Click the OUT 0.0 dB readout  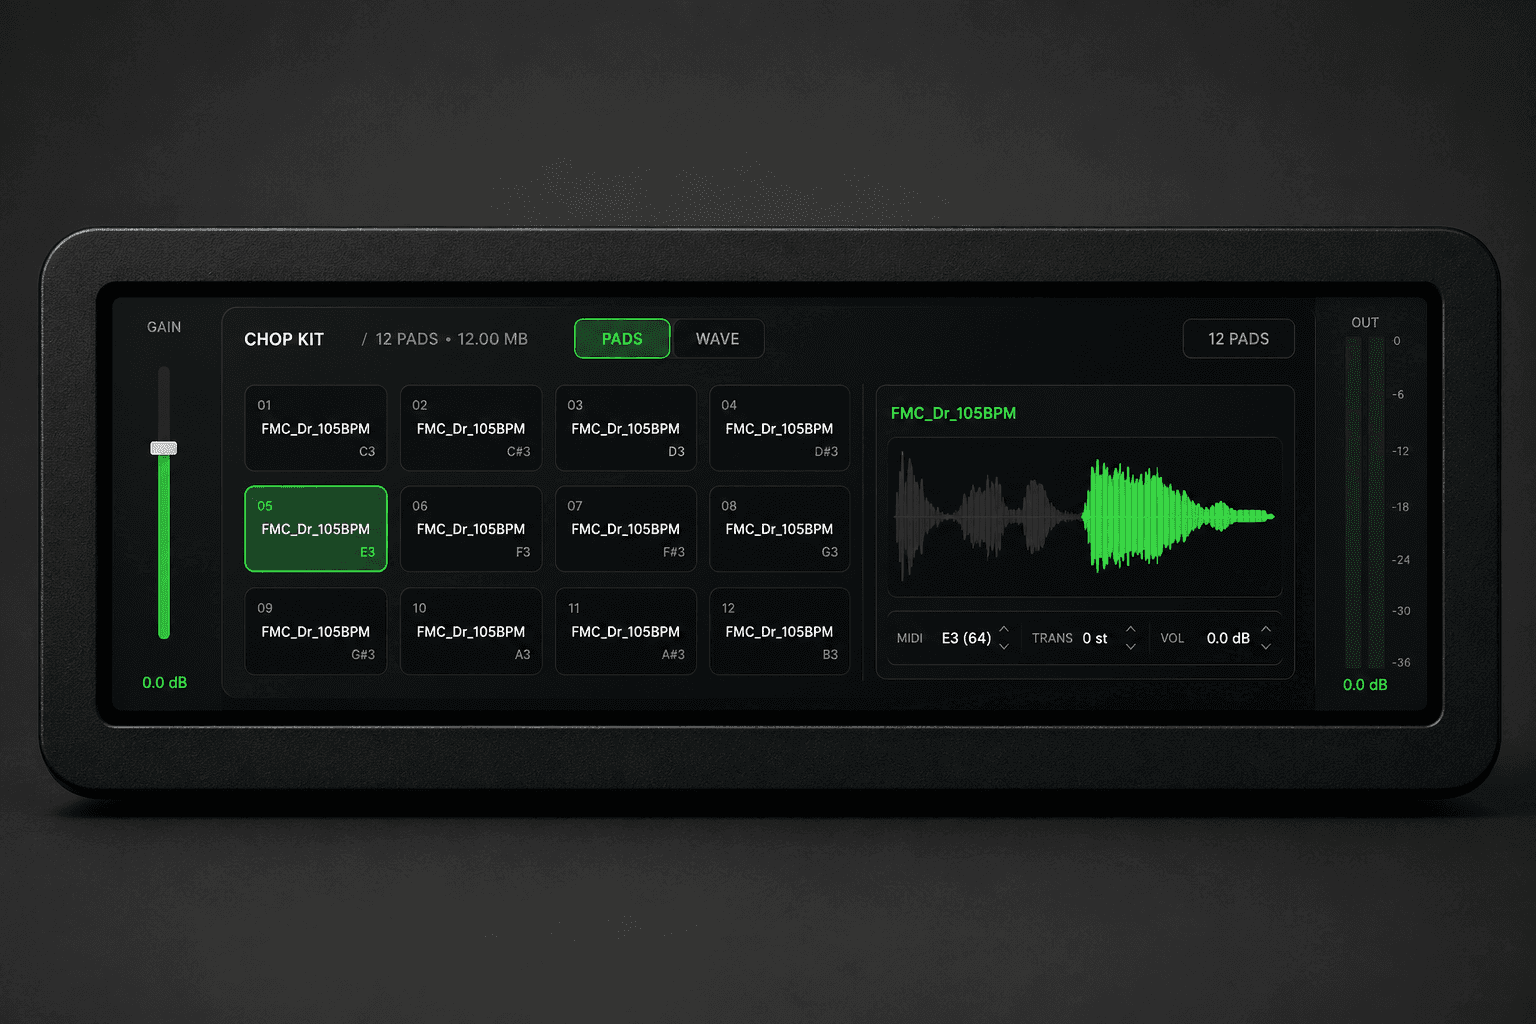tap(1365, 684)
